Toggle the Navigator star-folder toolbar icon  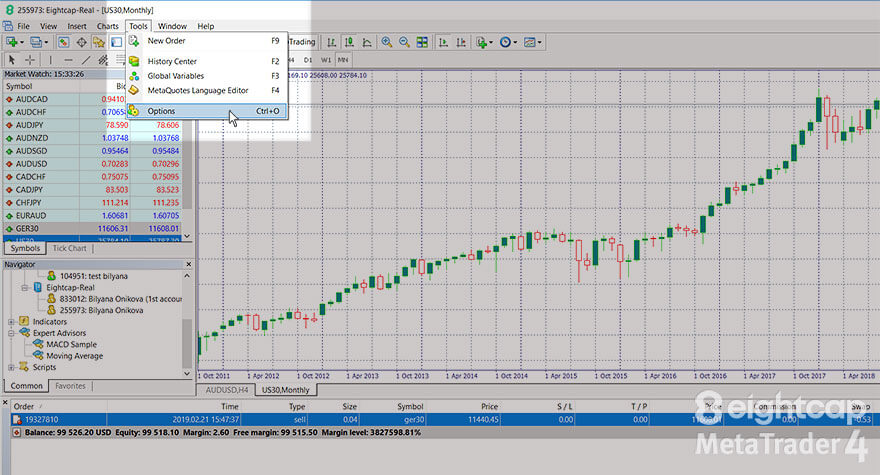(99, 42)
